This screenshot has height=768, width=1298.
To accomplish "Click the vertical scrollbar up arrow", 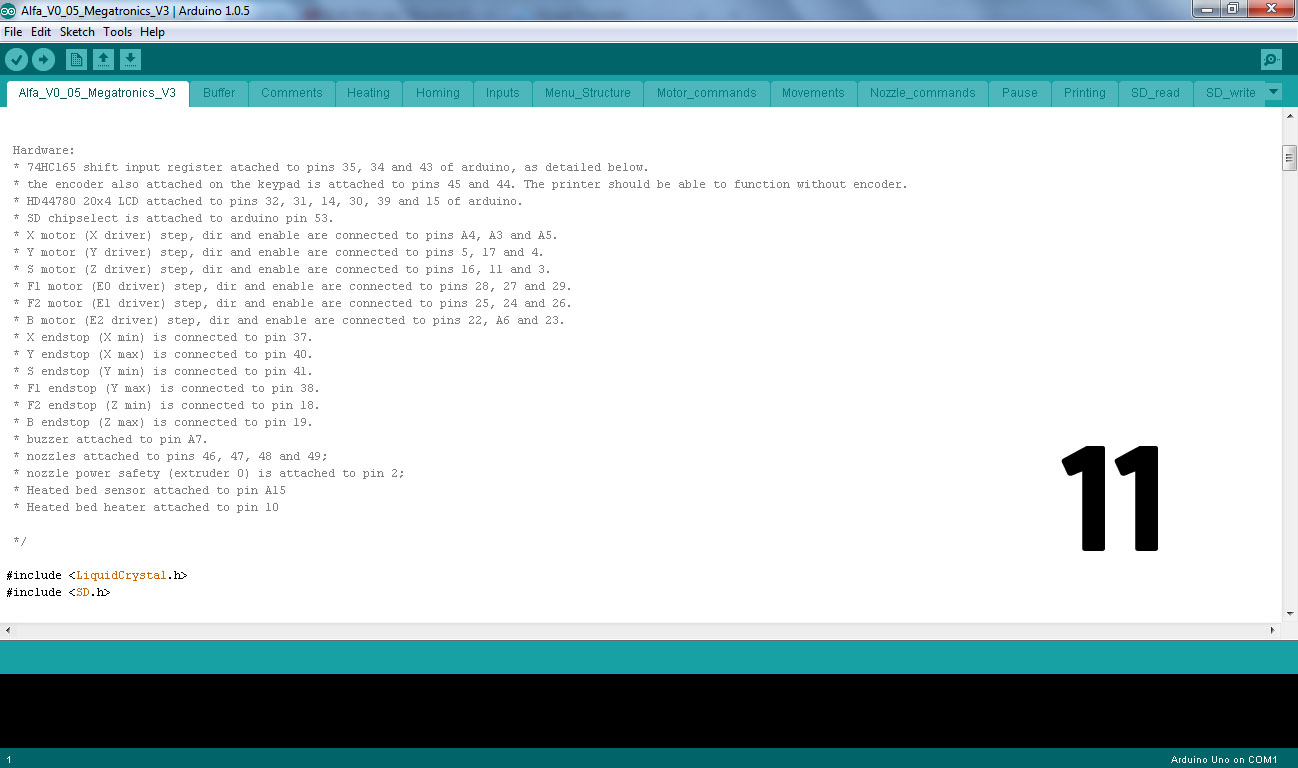I will click(1290, 115).
